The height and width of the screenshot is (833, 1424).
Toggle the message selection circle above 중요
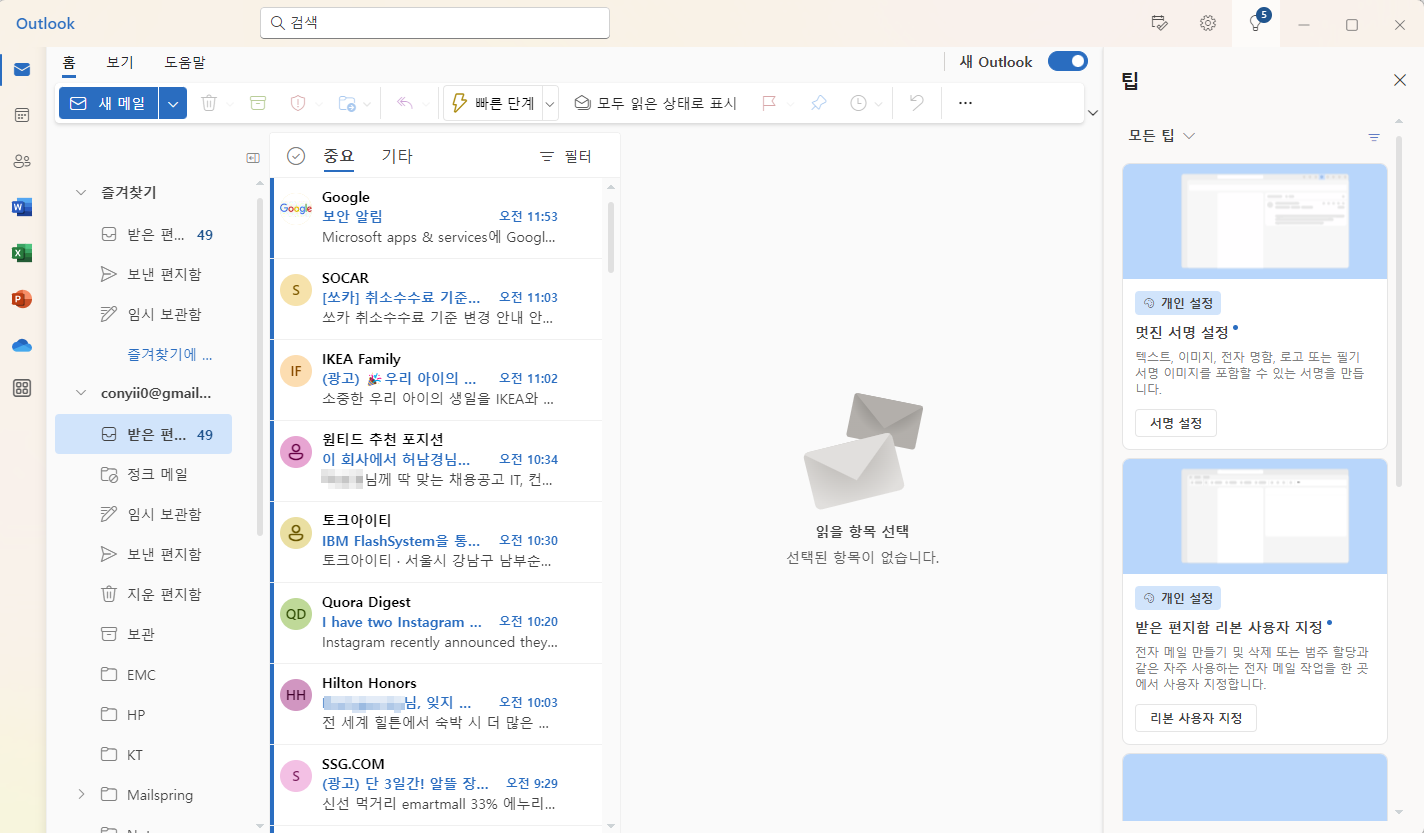click(296, 156)
